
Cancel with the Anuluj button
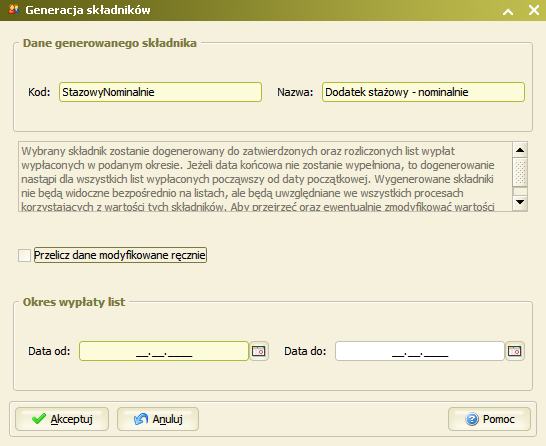pyautogui.click(x=158, y=419)
